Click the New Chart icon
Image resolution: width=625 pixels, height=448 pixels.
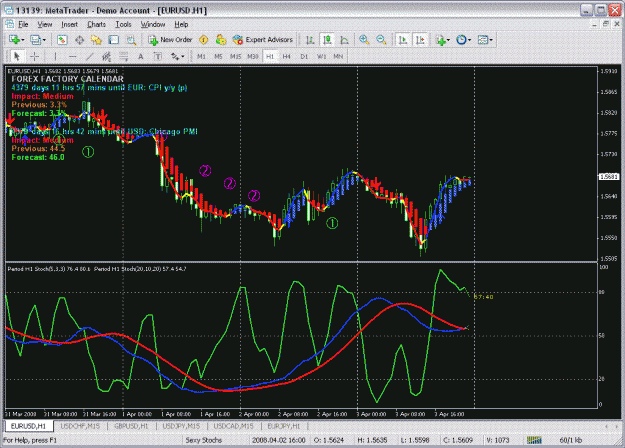tap(14, 39)
